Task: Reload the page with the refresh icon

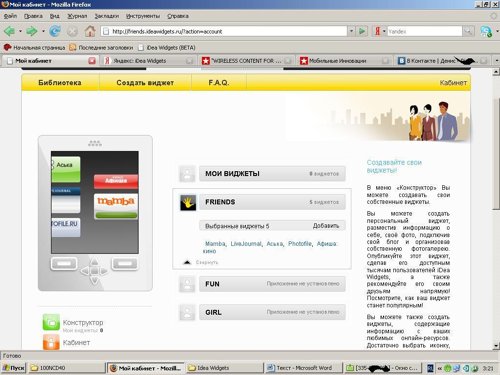Action: (55, 31)
